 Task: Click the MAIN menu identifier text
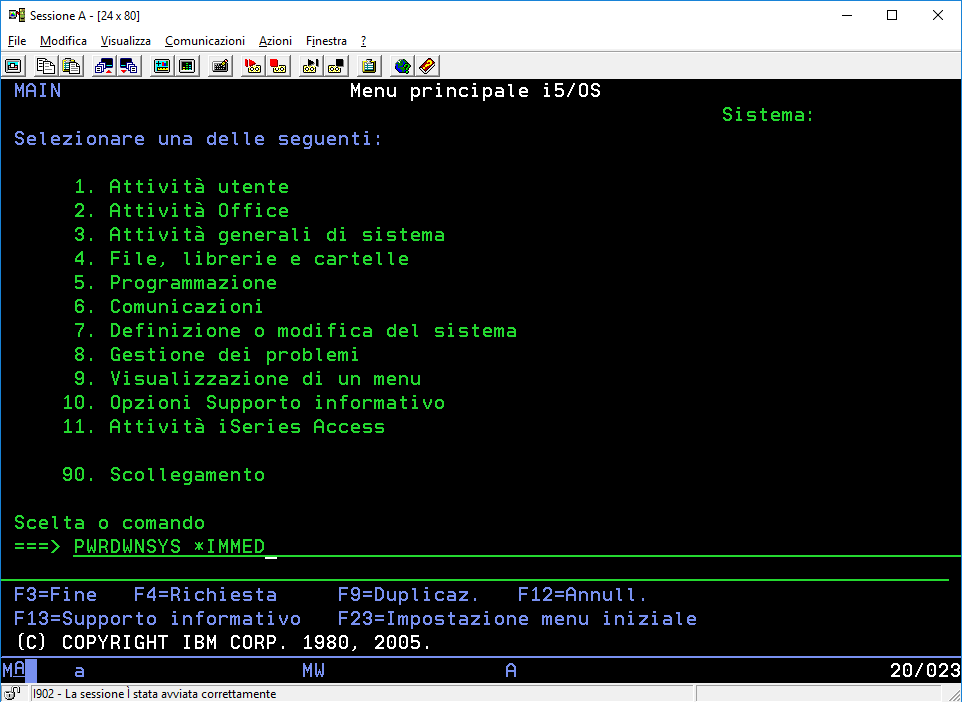(37, 91)
